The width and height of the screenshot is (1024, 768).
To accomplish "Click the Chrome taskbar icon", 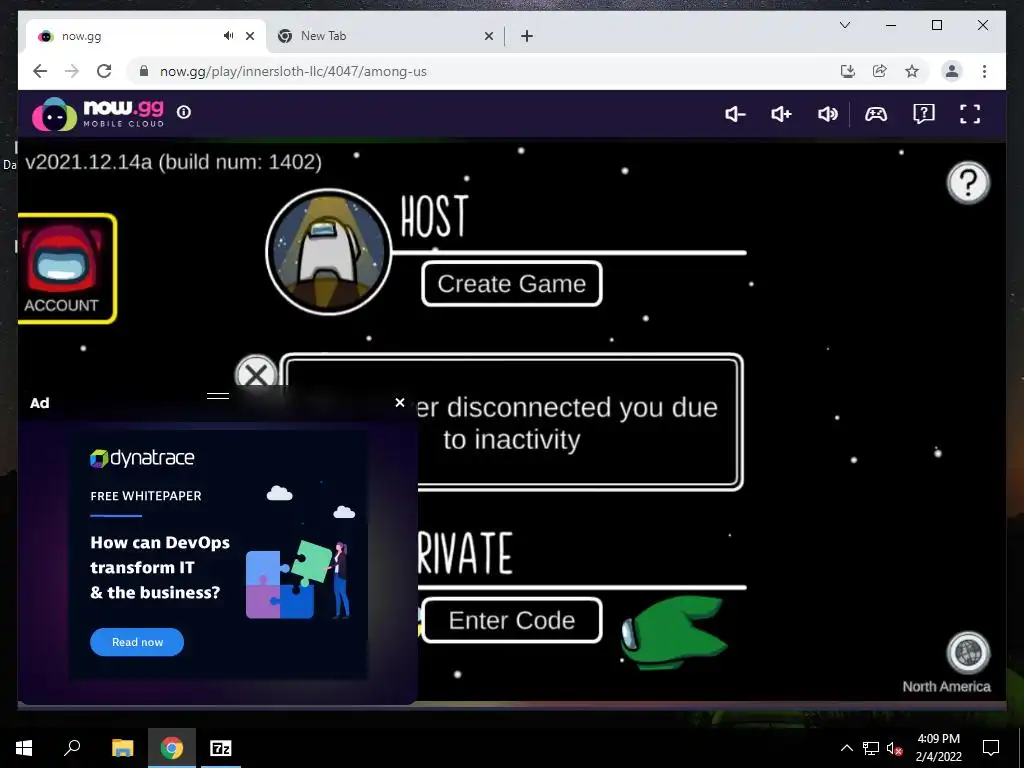I will (x=172, y=748).
